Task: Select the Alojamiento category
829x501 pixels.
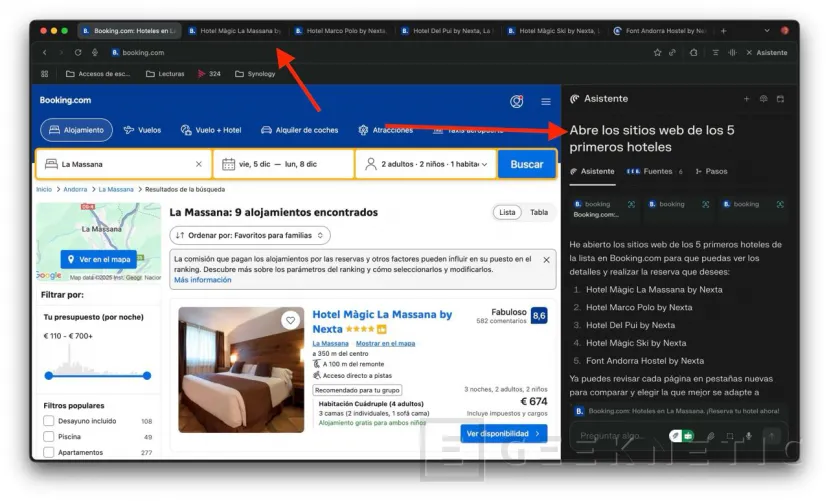Action: pyautogui.click(x=76, y=130)
